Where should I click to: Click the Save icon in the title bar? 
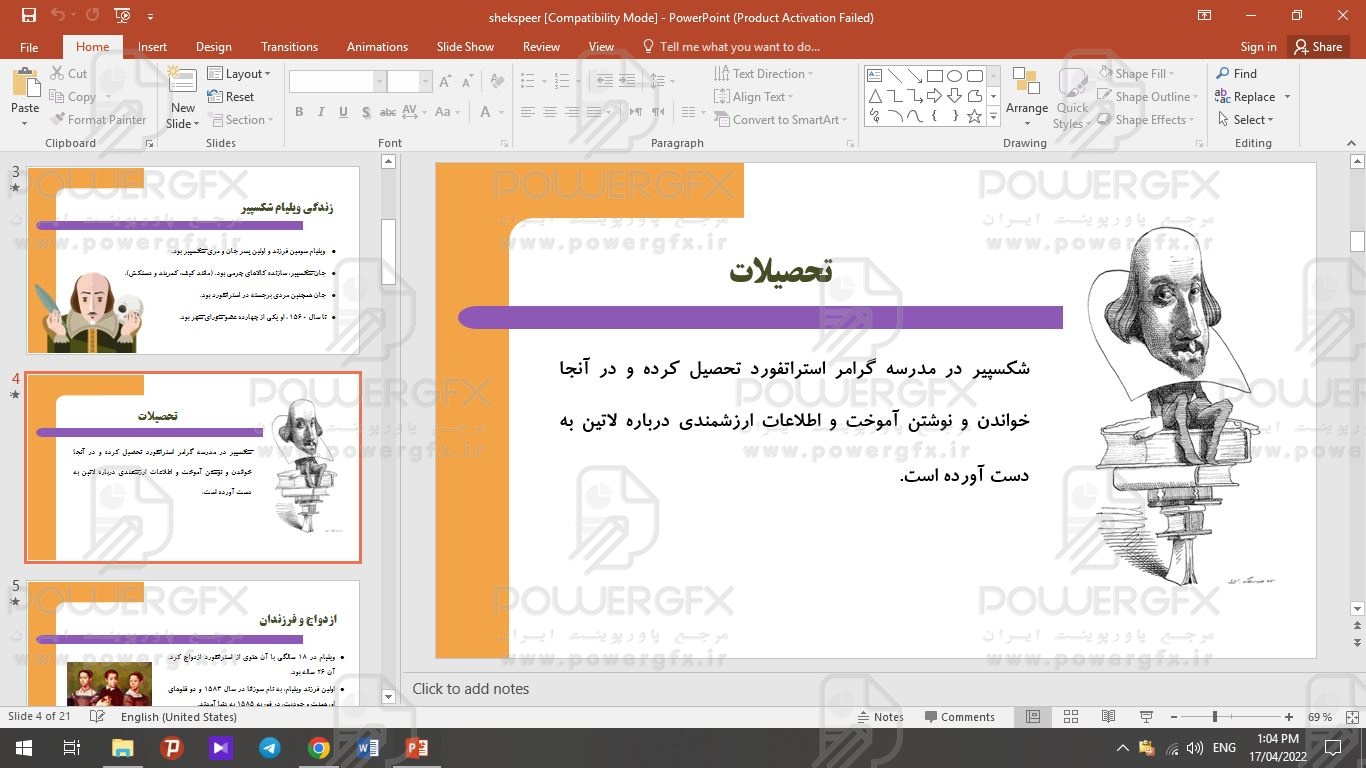click(28, 16)
